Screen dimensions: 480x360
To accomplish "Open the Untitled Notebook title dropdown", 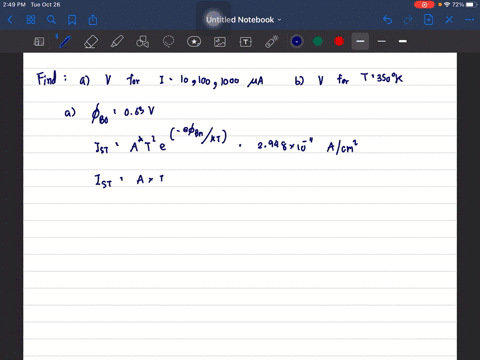I will 244,20.
